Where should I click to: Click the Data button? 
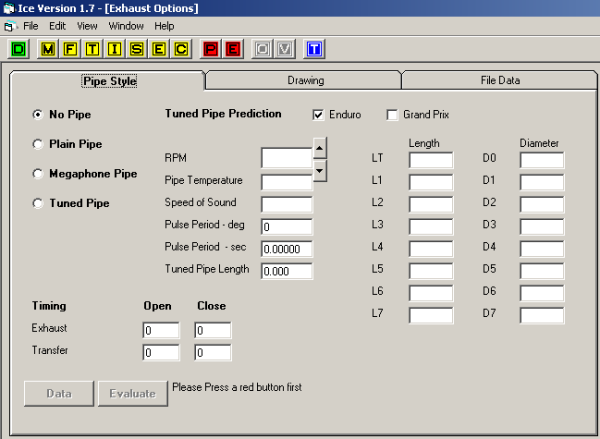pos(59,393)
